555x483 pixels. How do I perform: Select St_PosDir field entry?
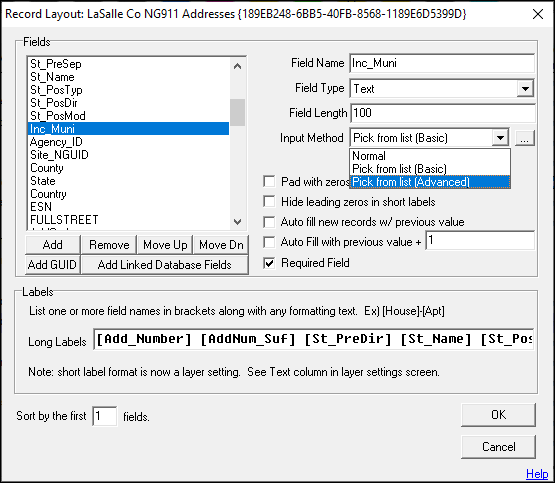click(x=128, y=103)
